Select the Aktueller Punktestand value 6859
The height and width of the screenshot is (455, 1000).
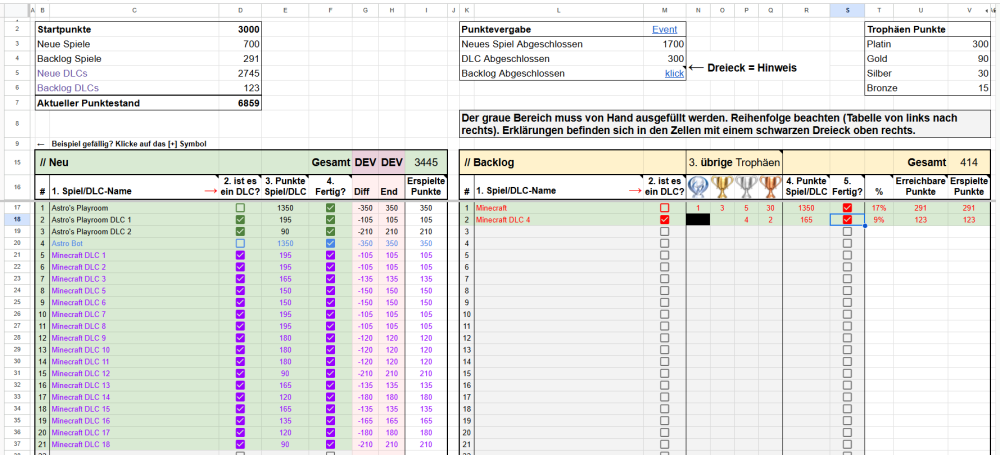[x=249, y=103]
